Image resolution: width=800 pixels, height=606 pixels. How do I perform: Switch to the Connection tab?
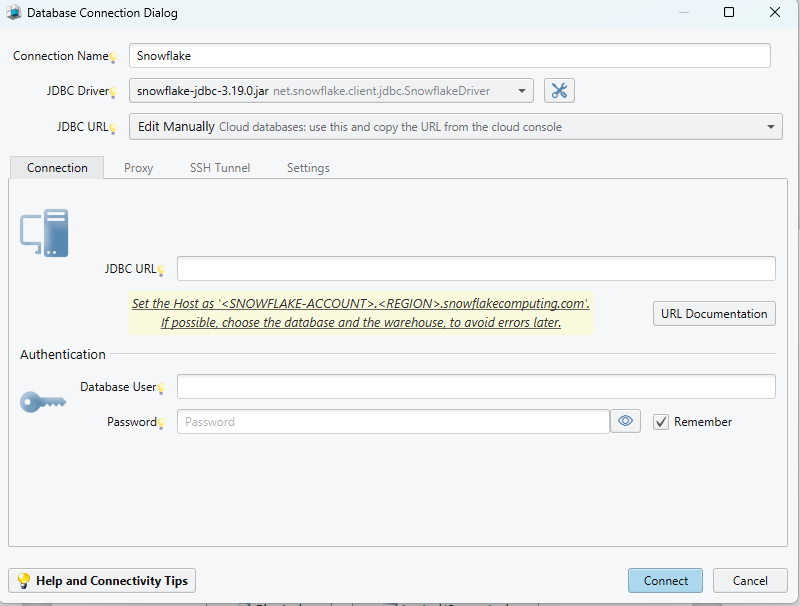pyautogui.click(x=57, y=168)
